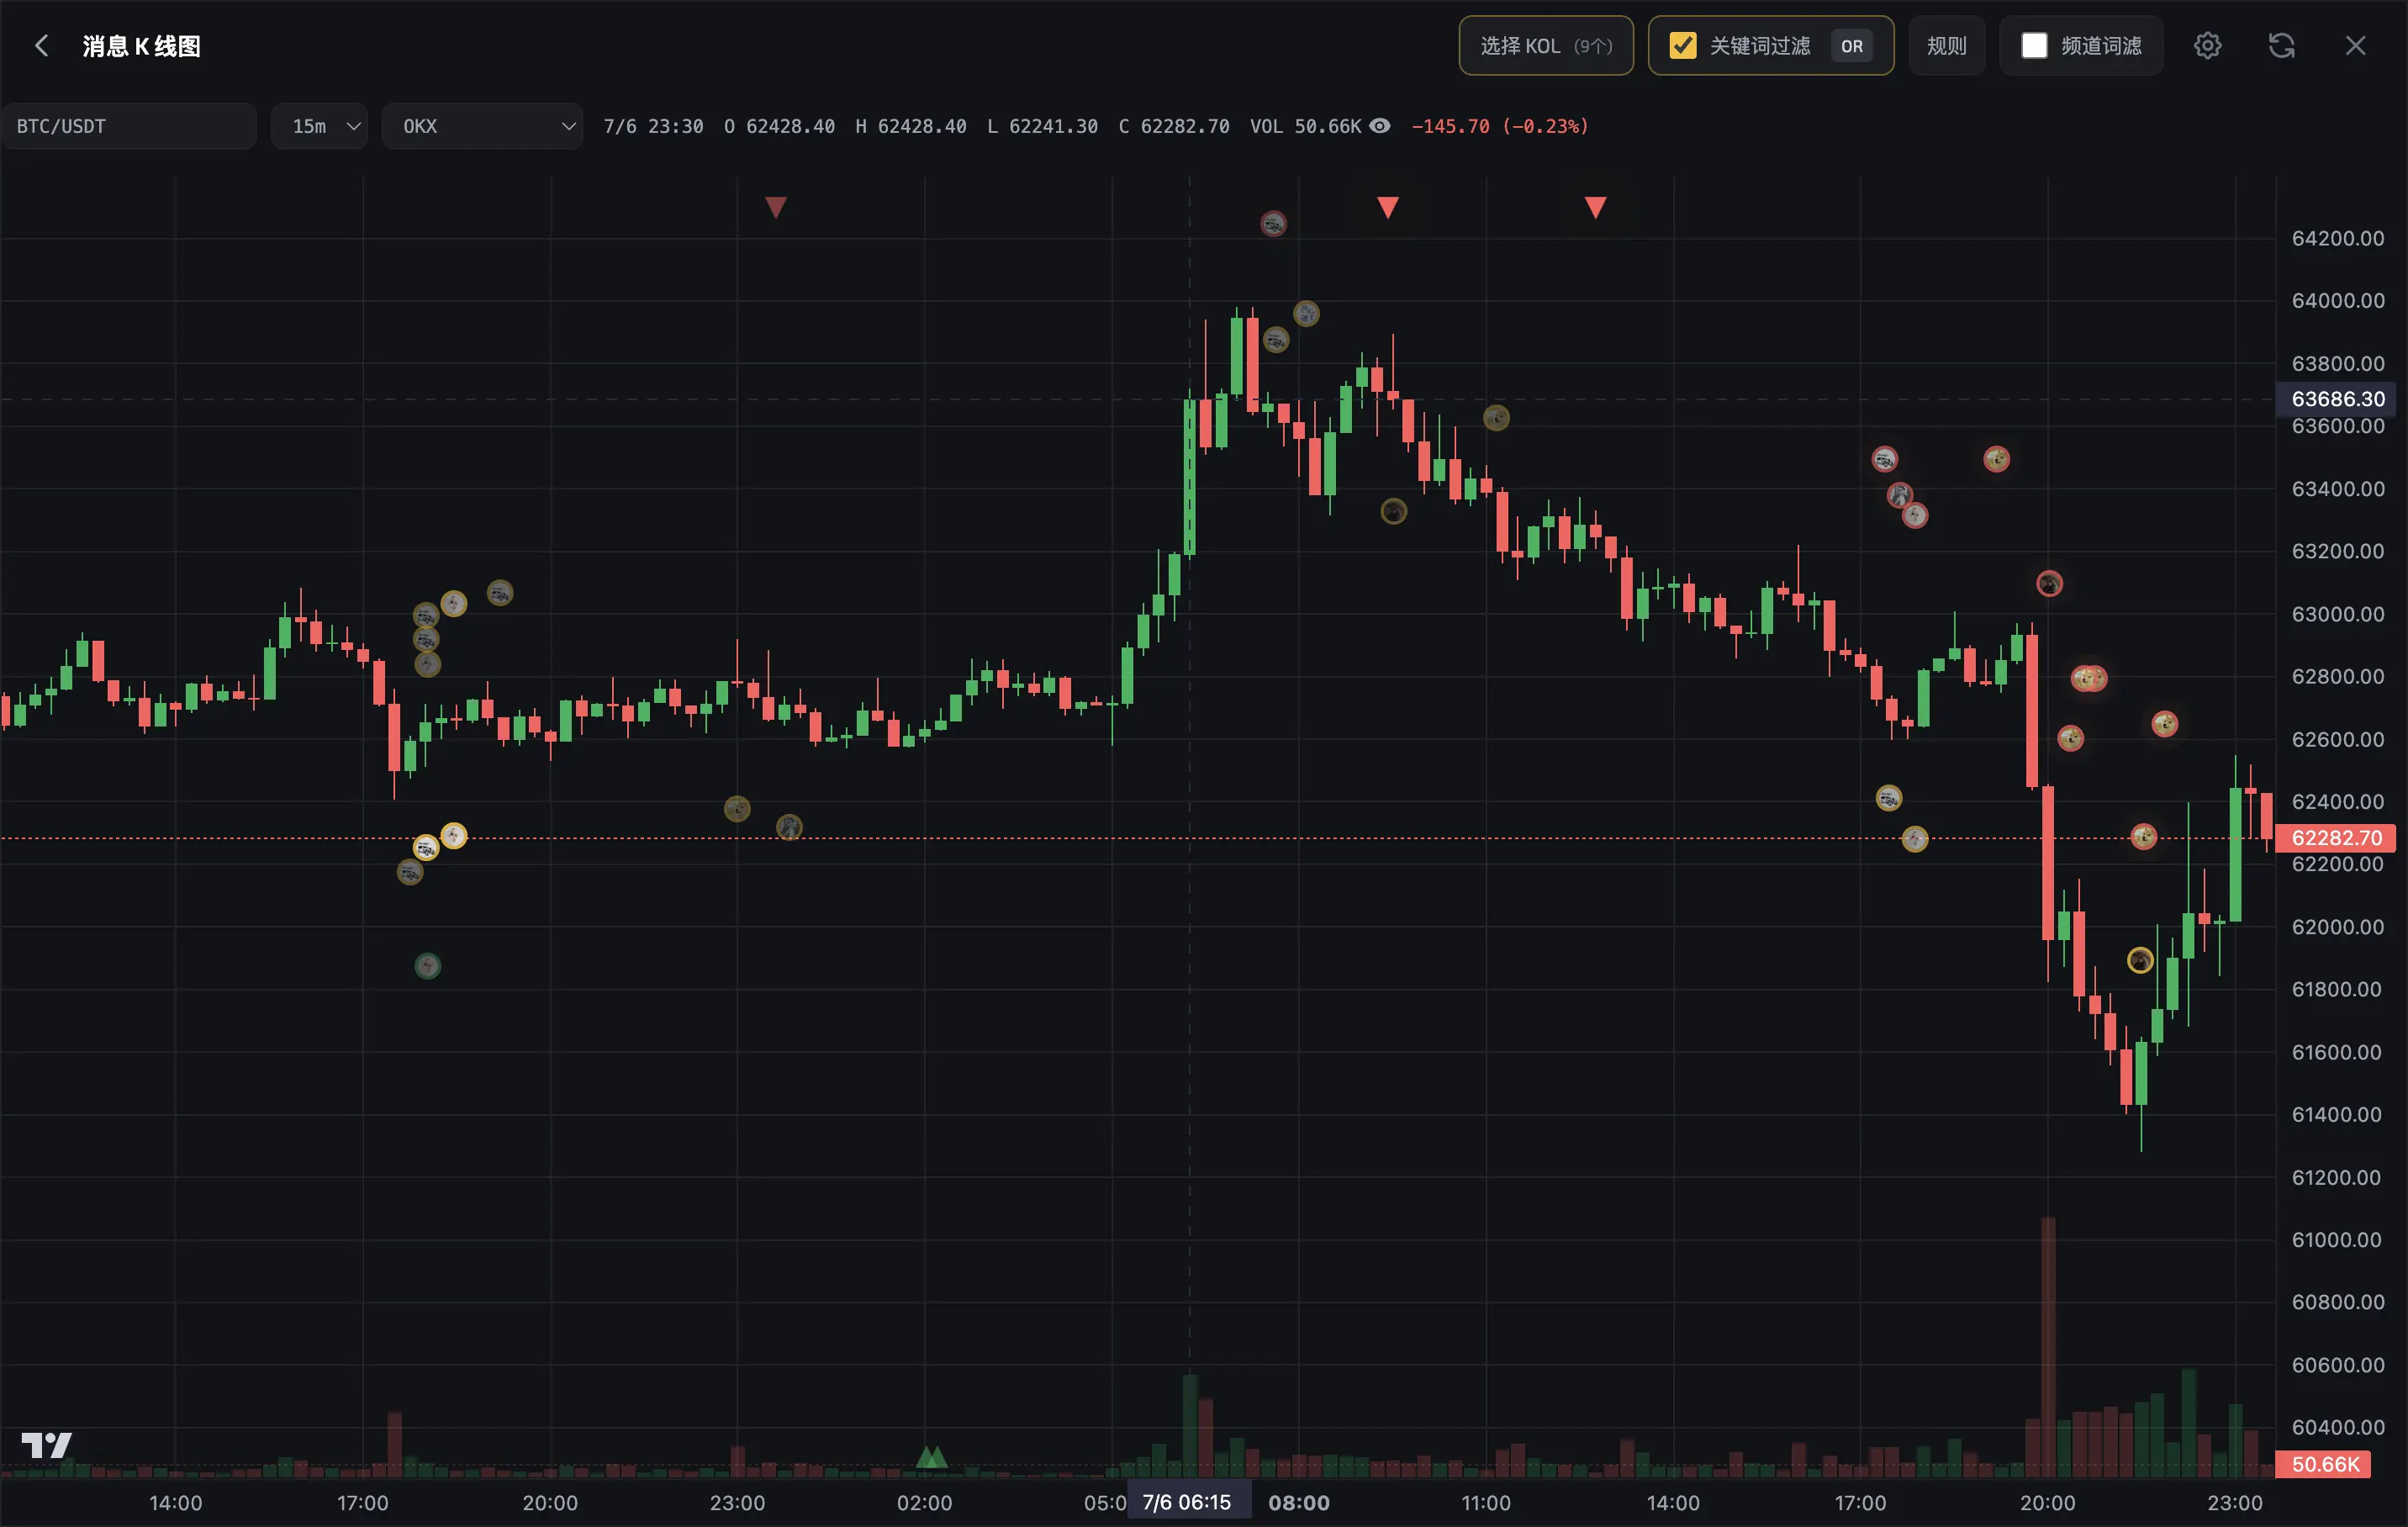
Task: Click the volume label 50.66K
Action: 2323,1464
